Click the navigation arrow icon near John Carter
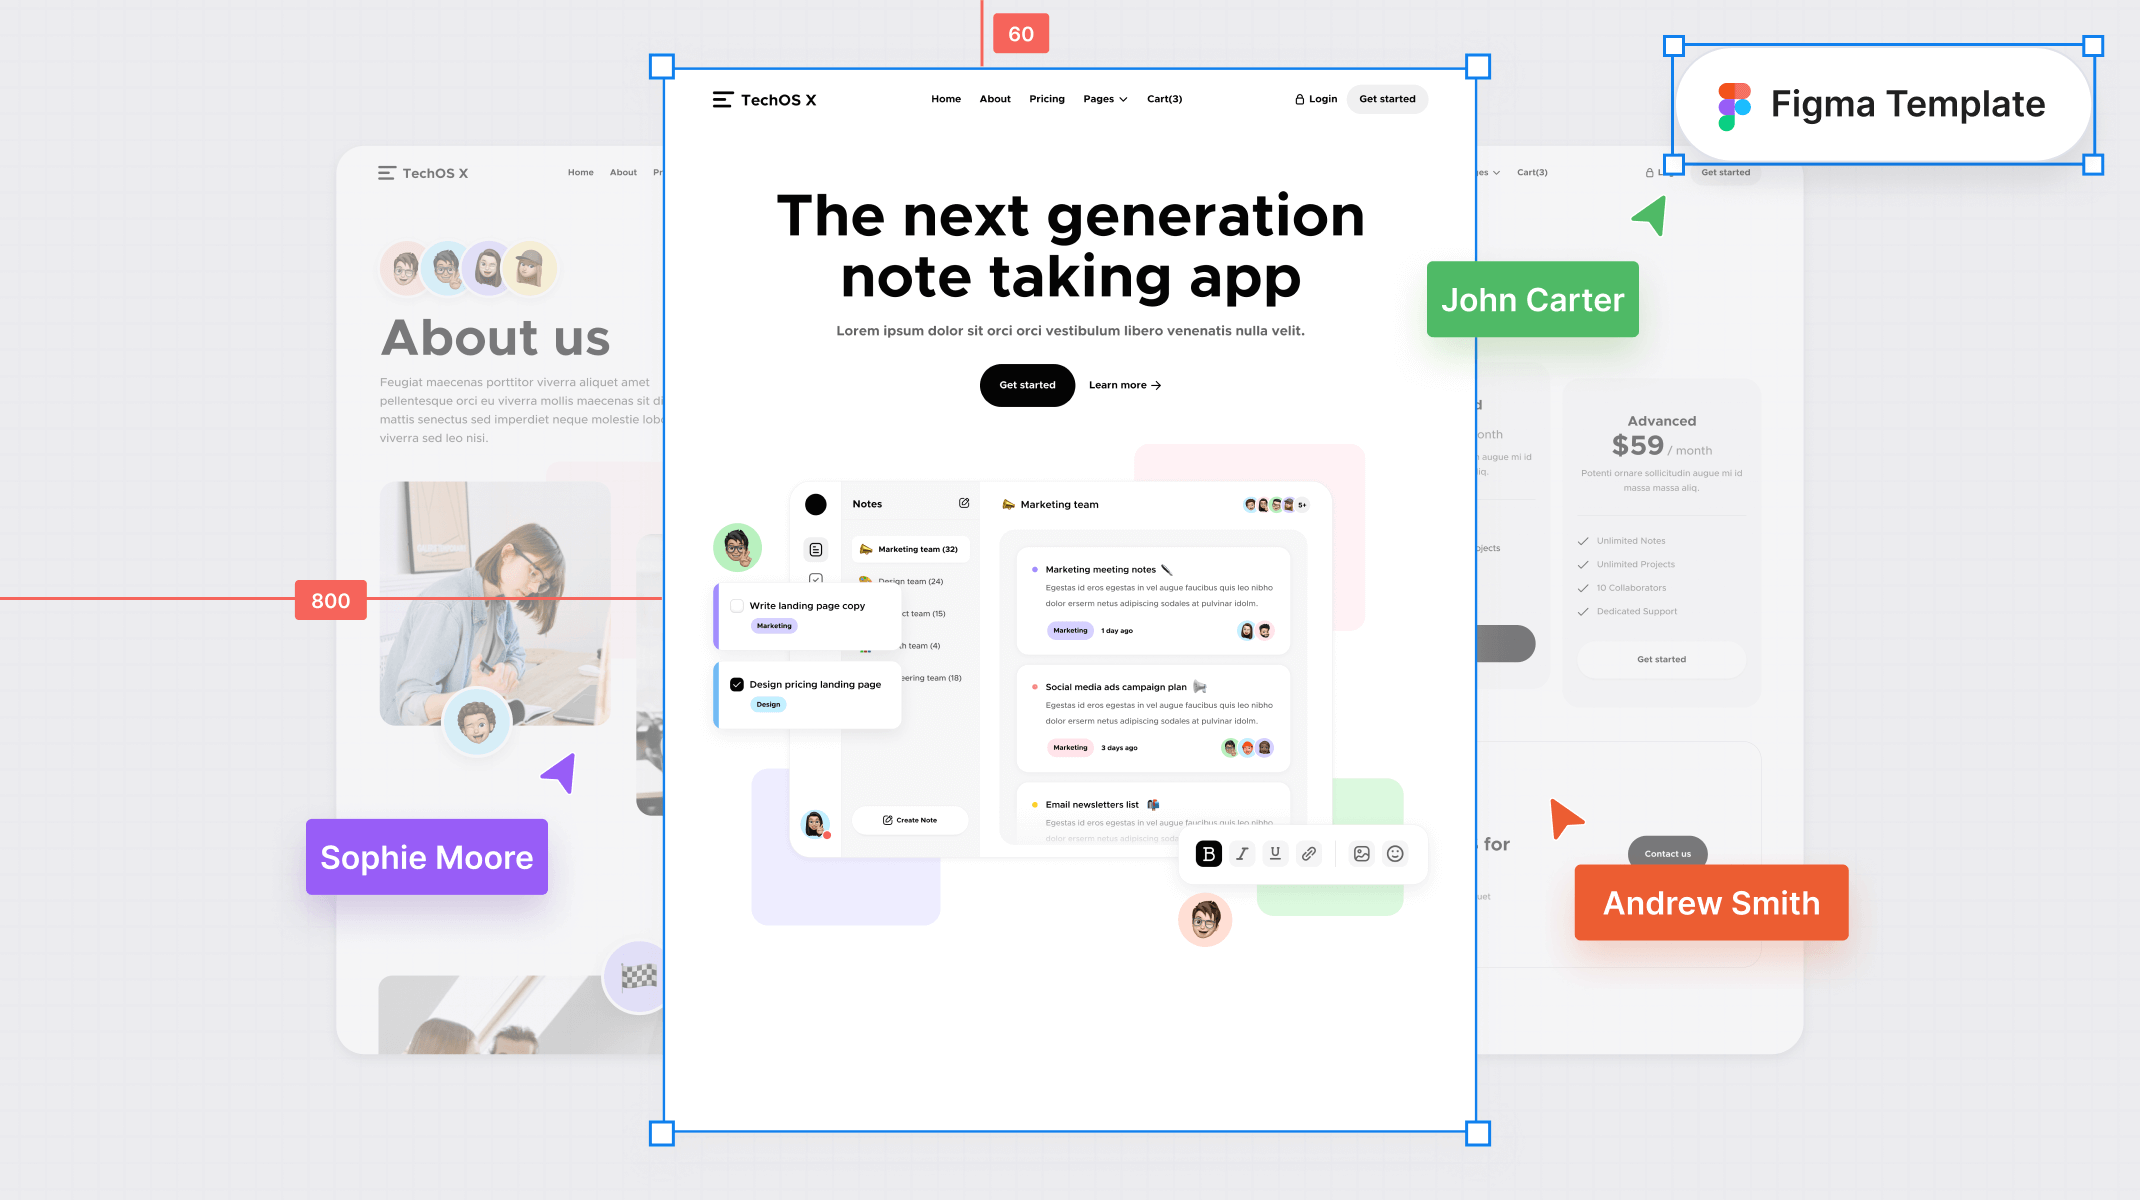Viewport: 2140px width, 1201px height. point(1646,216)
